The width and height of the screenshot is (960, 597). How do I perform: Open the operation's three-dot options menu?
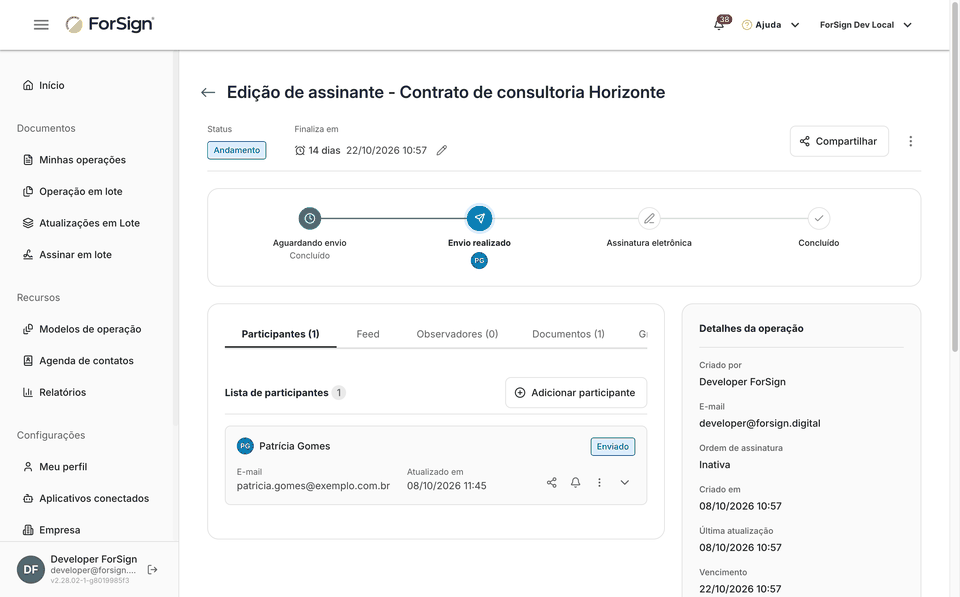[910, 141]
